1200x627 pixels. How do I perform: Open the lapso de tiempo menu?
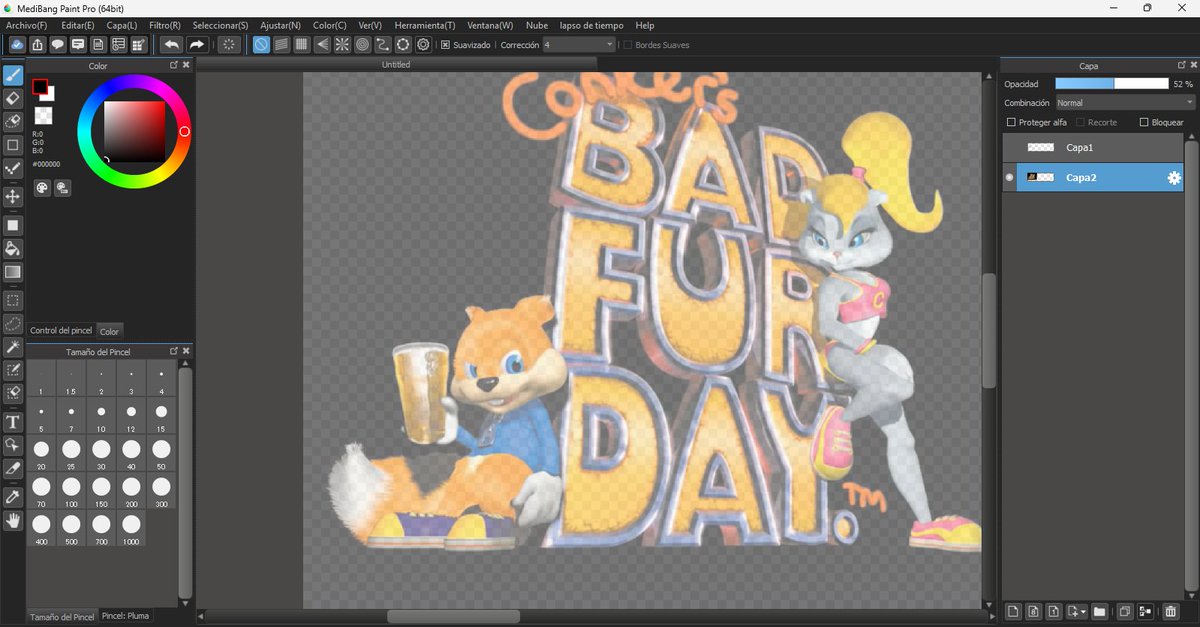pos(590,25)
